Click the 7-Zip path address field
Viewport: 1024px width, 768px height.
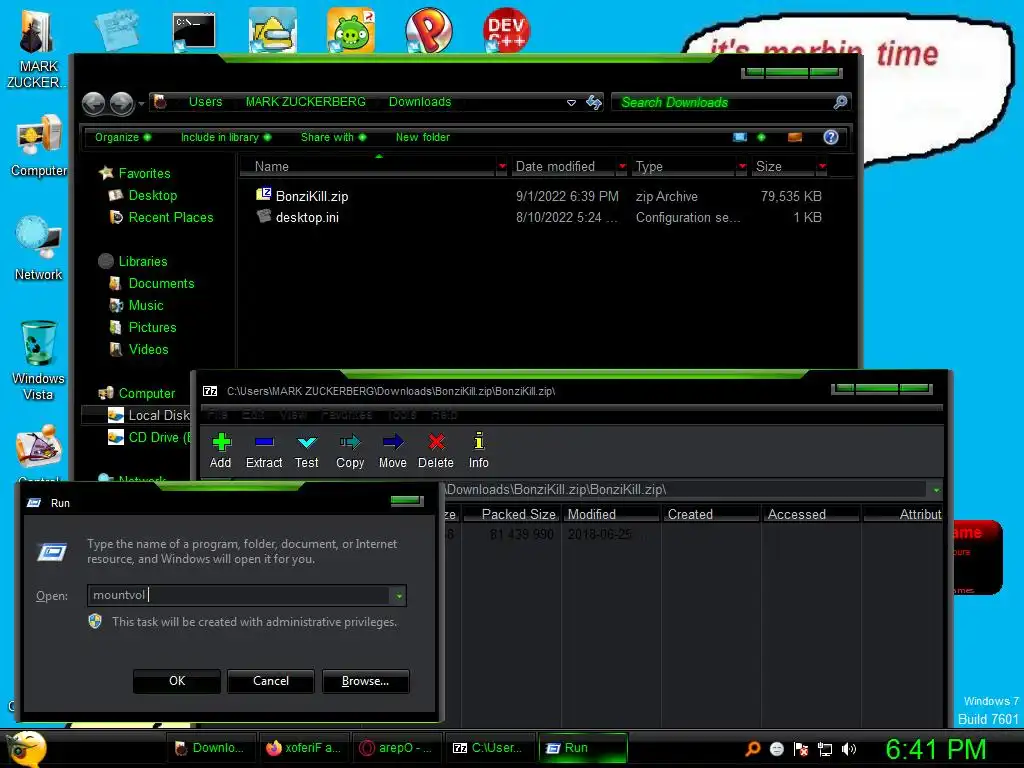pos(684,490)
